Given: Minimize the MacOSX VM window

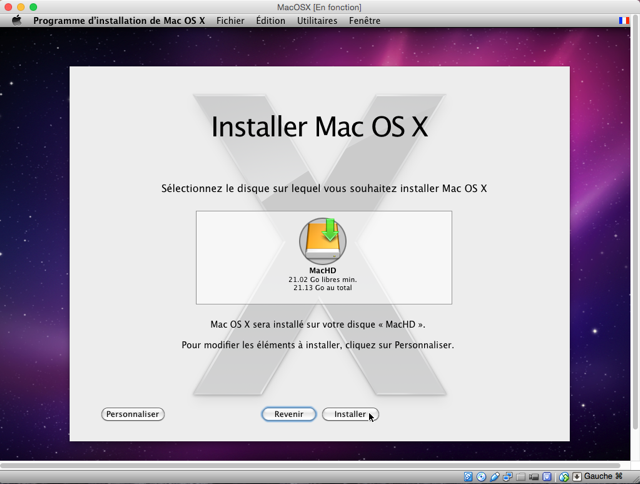Looking at the screenshot, I should 20,7.
